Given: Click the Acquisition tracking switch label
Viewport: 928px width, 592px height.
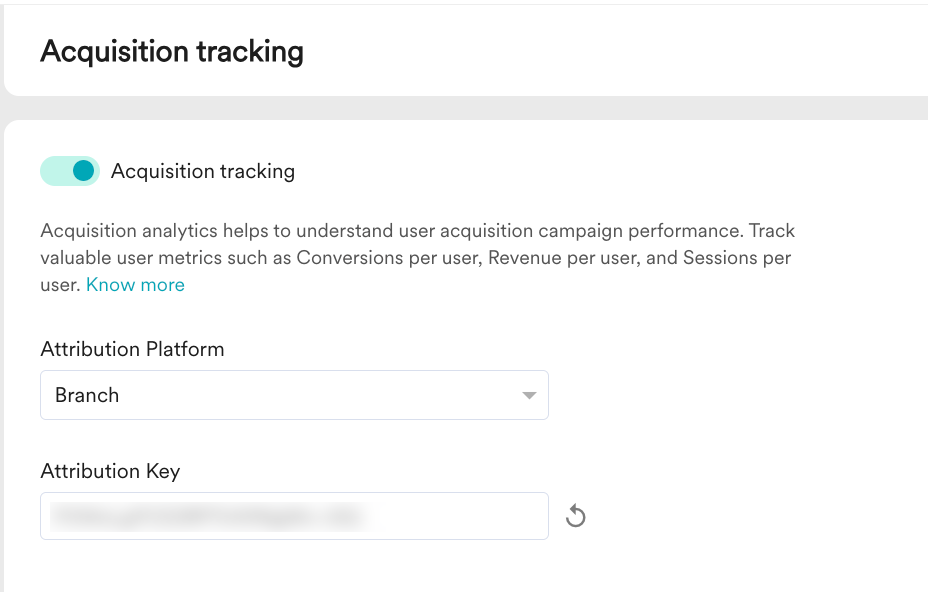Looking at the screenshot, I should 203,171.
